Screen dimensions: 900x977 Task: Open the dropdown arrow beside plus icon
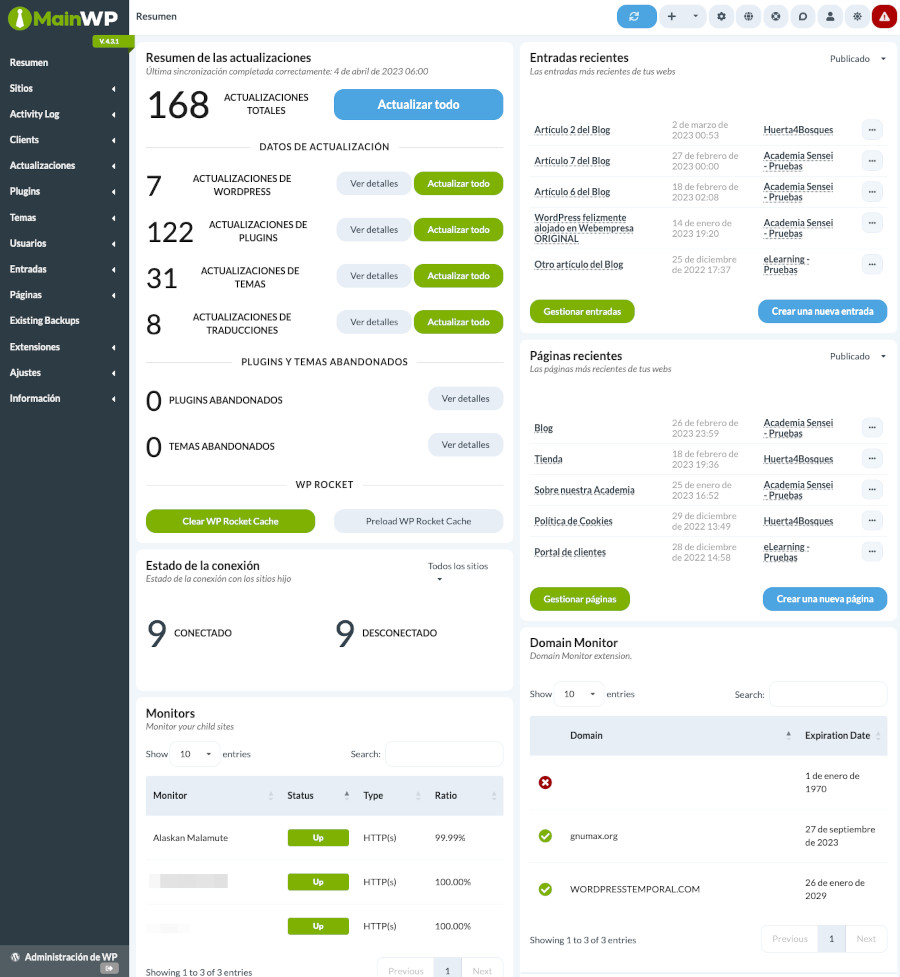click(x=695, y=17)
